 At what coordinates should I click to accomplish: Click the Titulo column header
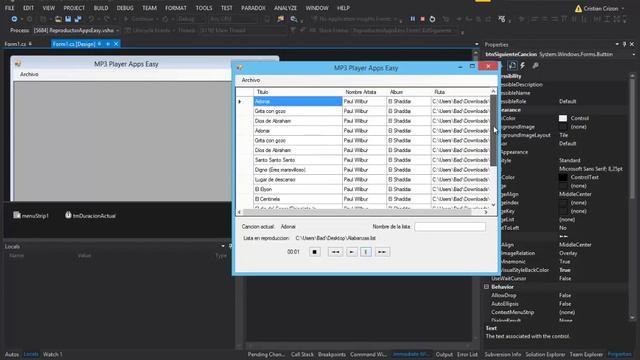pyautogui.click(x=298, y=92)
